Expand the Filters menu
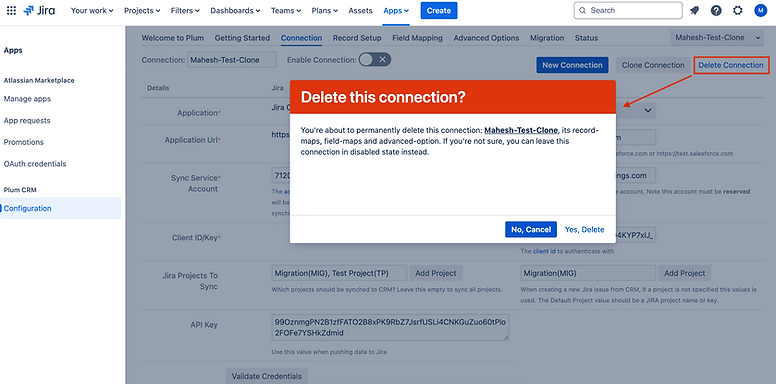The image size is (776, 384). click(185, 10)
